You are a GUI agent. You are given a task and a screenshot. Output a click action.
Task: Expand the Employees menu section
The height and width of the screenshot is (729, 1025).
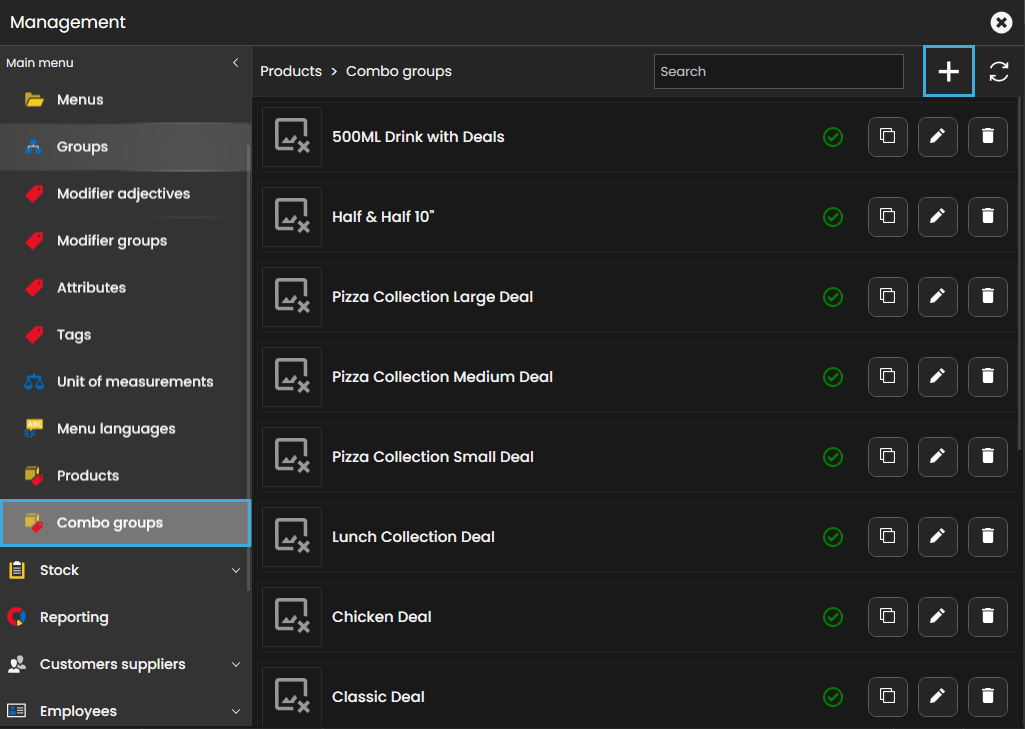236,711
